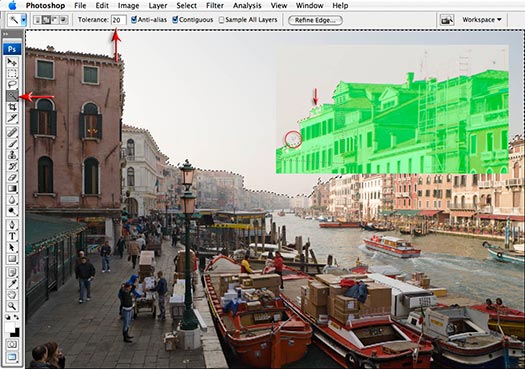Screen dimensions: 525x369
Task: Select the Notes tool
Action: pyautogui.click(x=12, y=272)
